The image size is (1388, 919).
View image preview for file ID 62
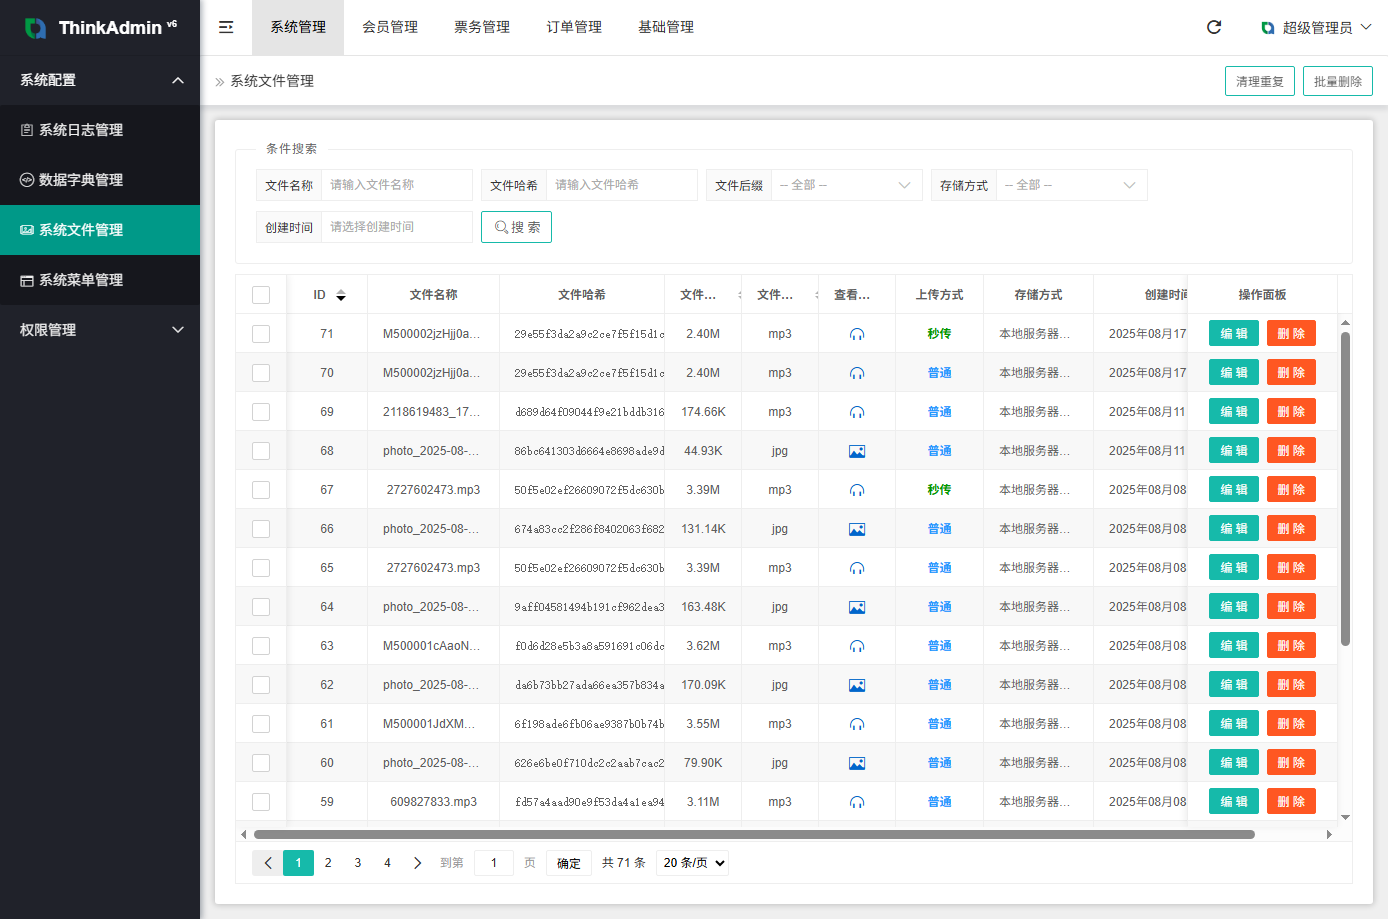pos(857,685)
